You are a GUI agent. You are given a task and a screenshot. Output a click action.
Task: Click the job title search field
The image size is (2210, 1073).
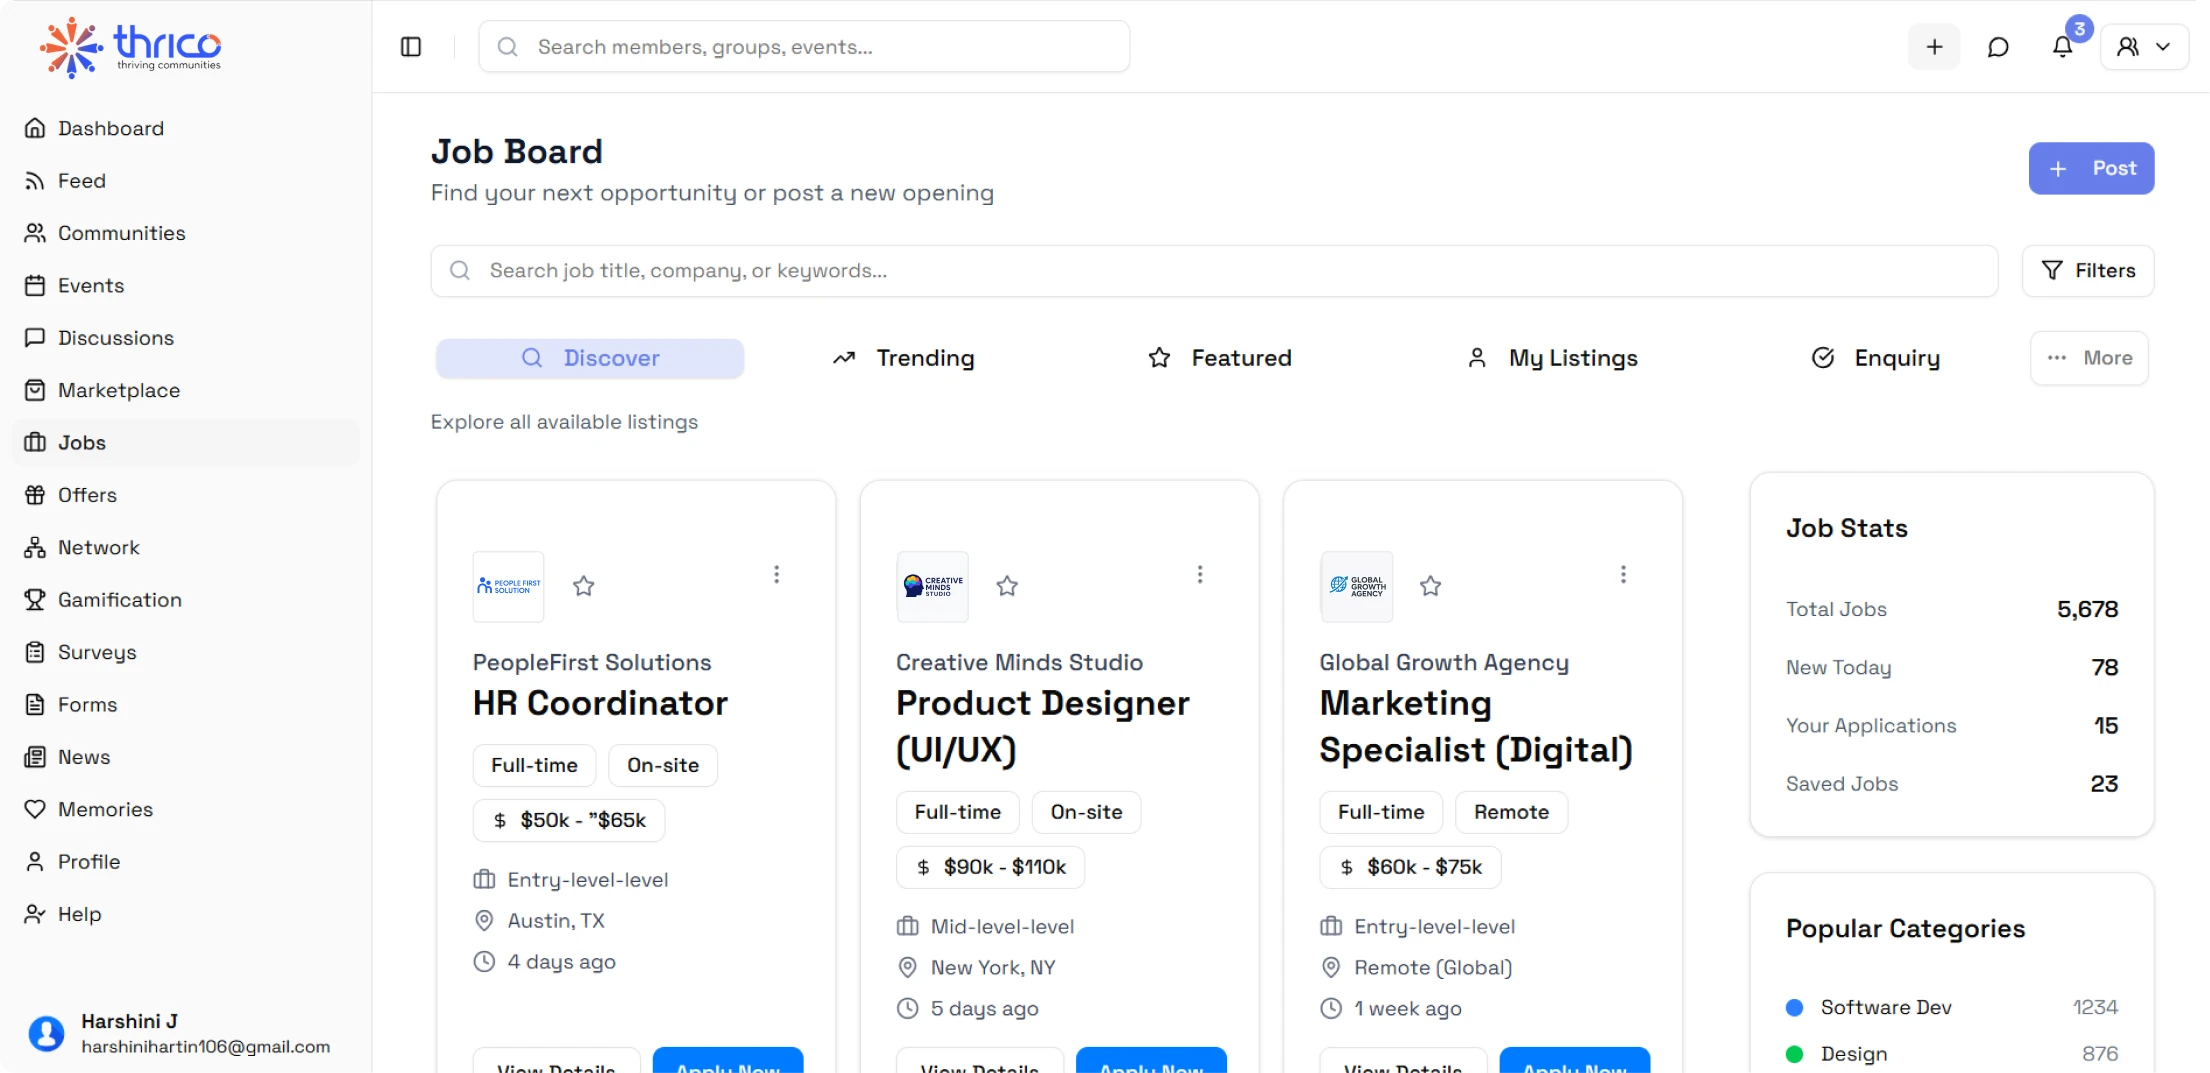[x=1214, y=271]
